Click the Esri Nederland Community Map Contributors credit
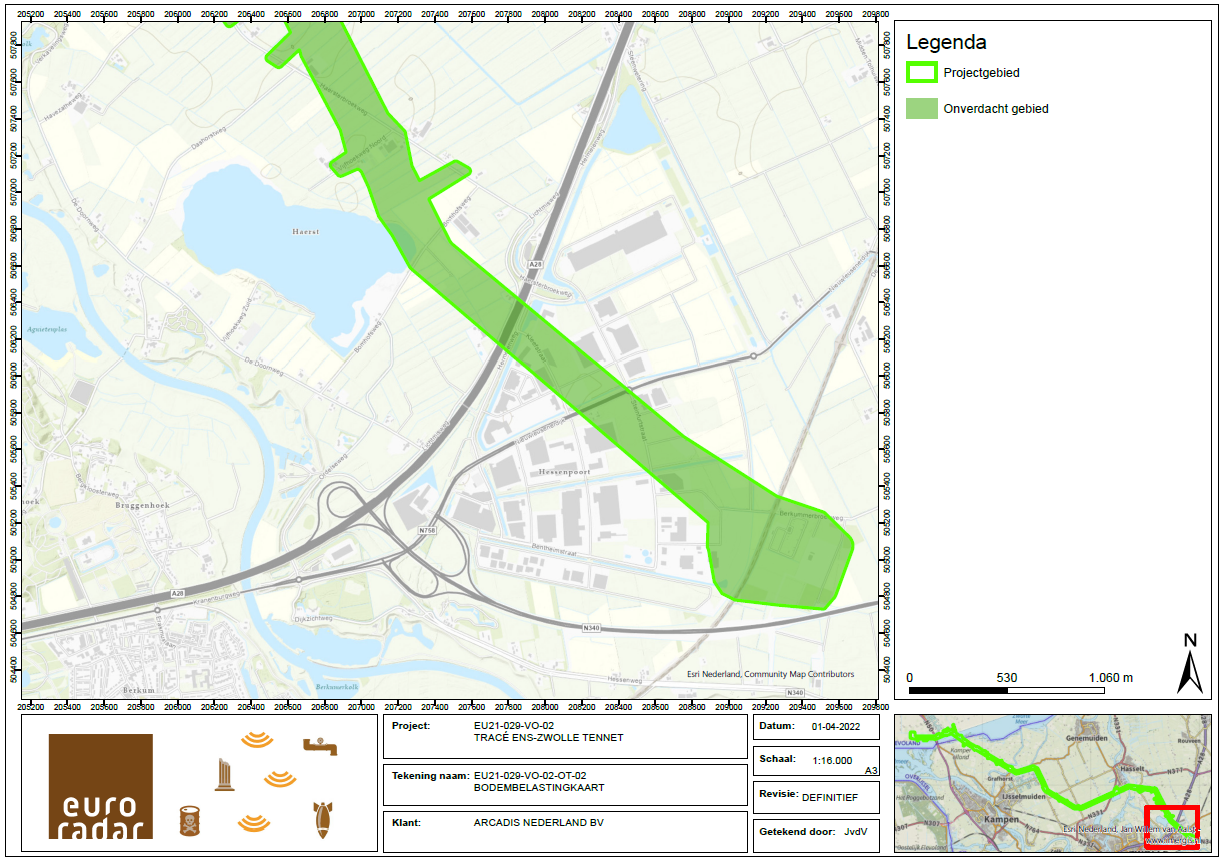The image size is (1223, 863). pos(770,674)
